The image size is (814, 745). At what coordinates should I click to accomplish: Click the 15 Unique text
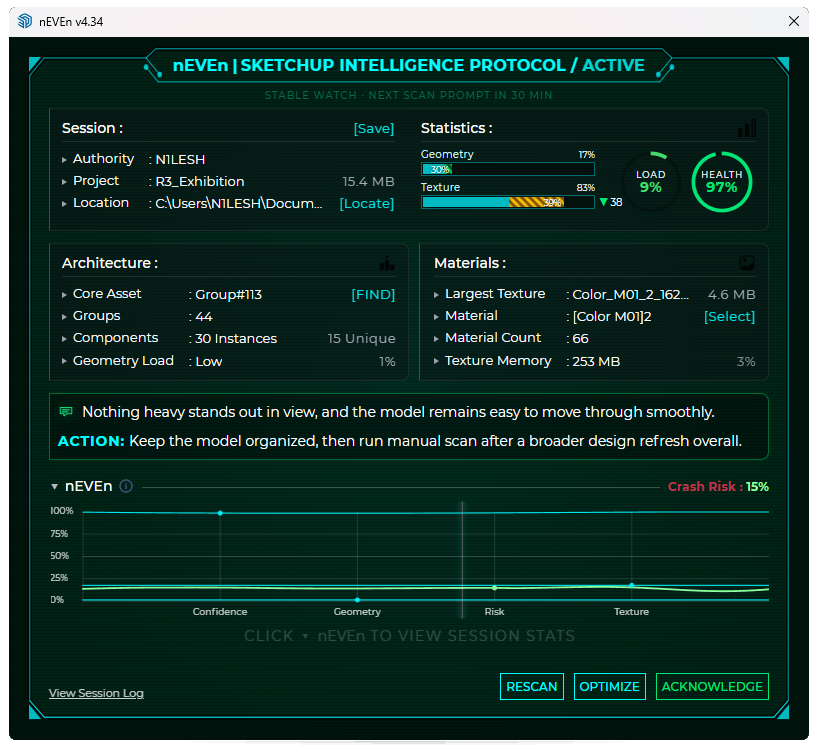click(361, 338)
